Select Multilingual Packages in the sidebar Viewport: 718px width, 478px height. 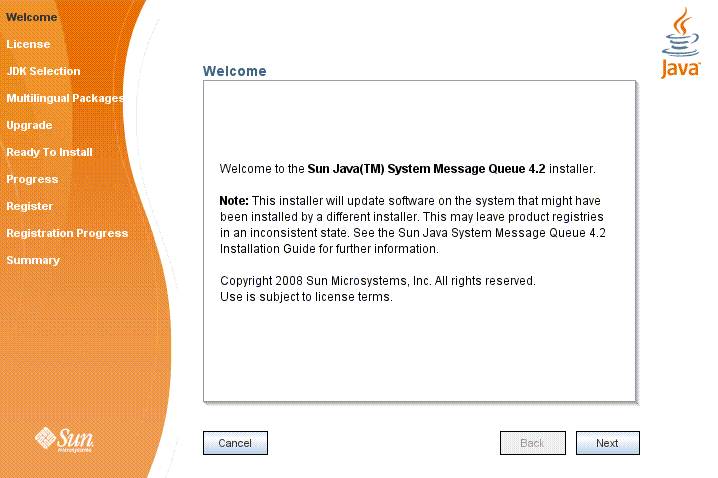tap(64, 98)
